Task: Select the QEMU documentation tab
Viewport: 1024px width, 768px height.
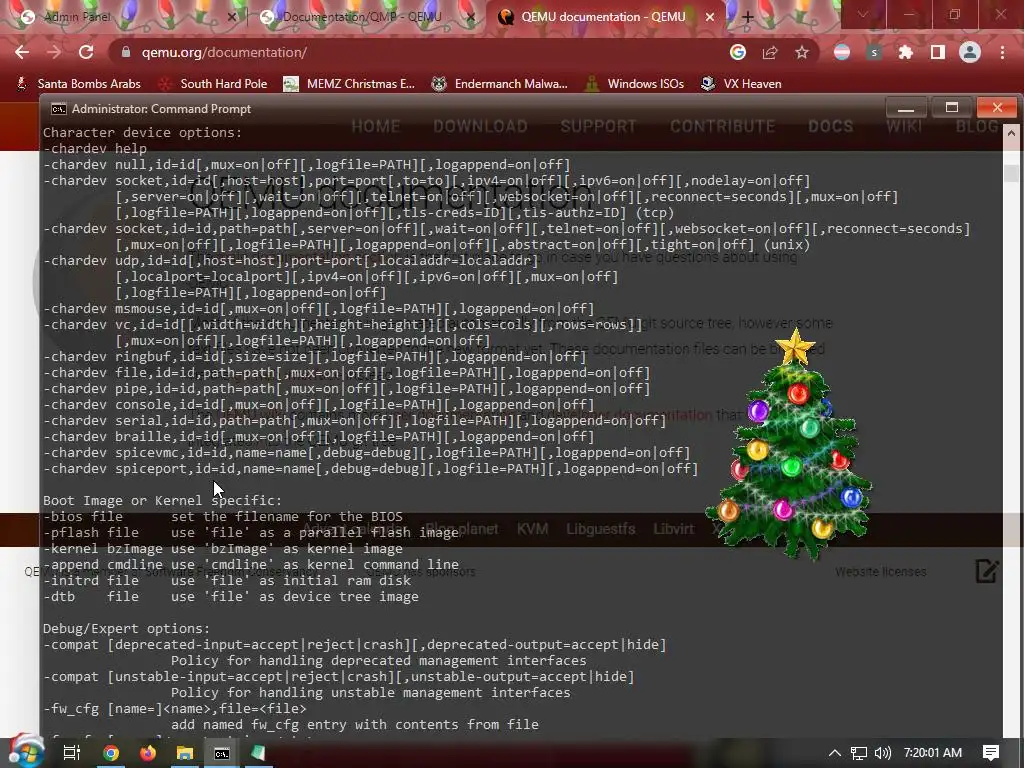Action: pyautogui.click(x=604, y=17)
